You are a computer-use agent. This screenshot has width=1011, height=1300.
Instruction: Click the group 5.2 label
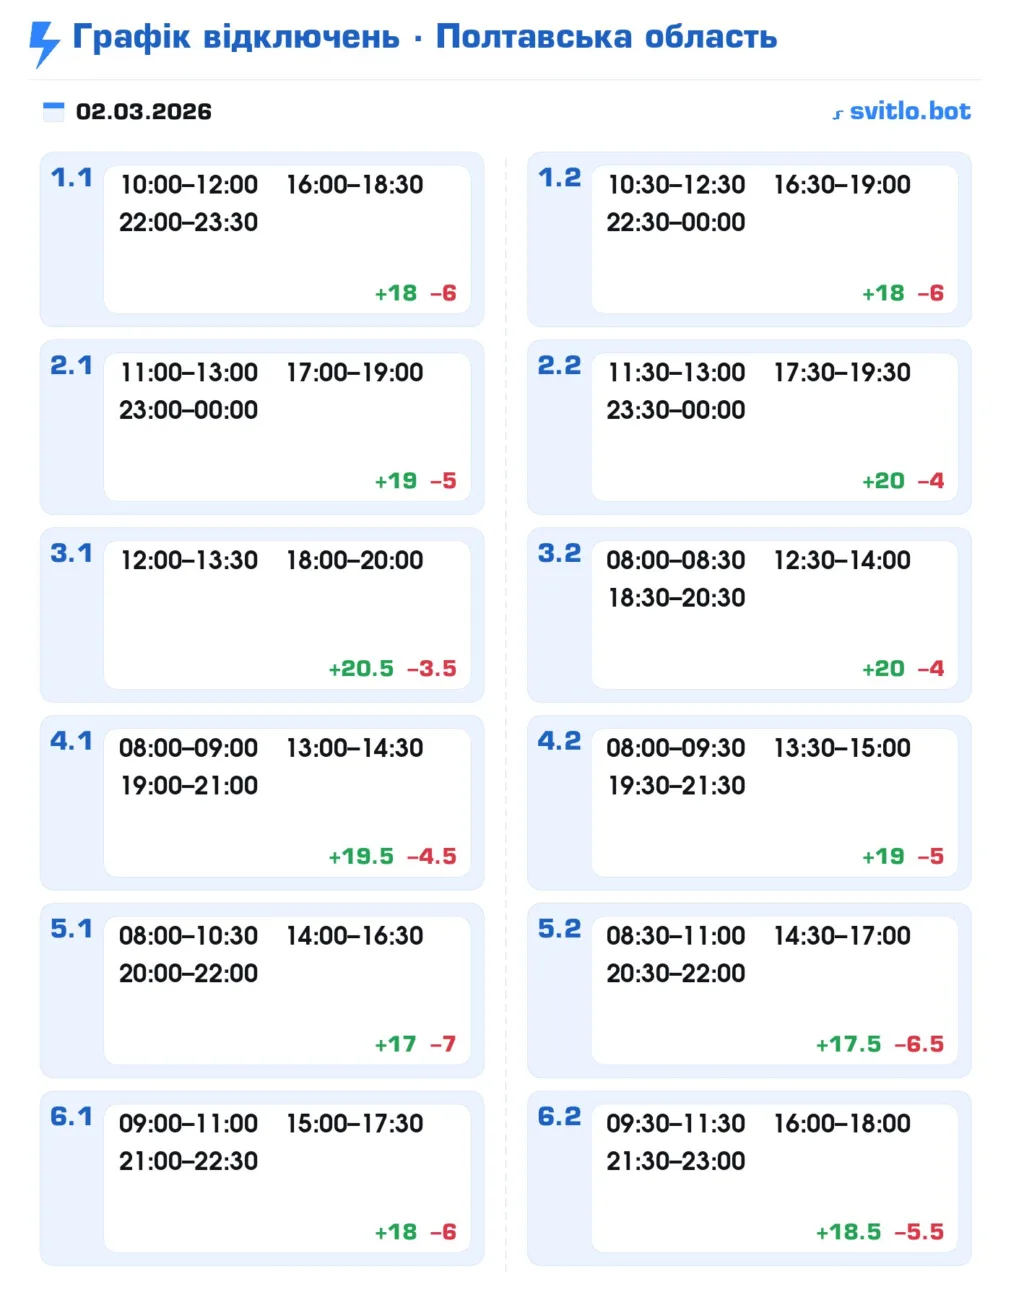pyautogui.click(x=559, y=929)
